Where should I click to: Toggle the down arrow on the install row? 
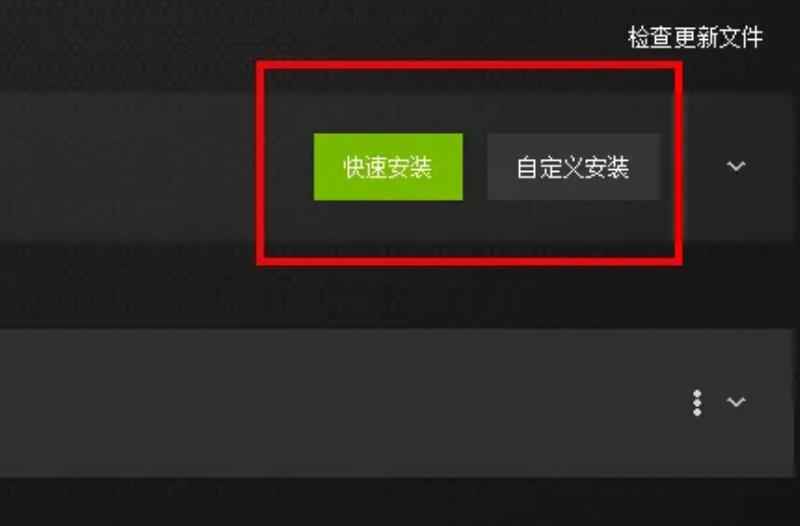(x=736, y=166)
